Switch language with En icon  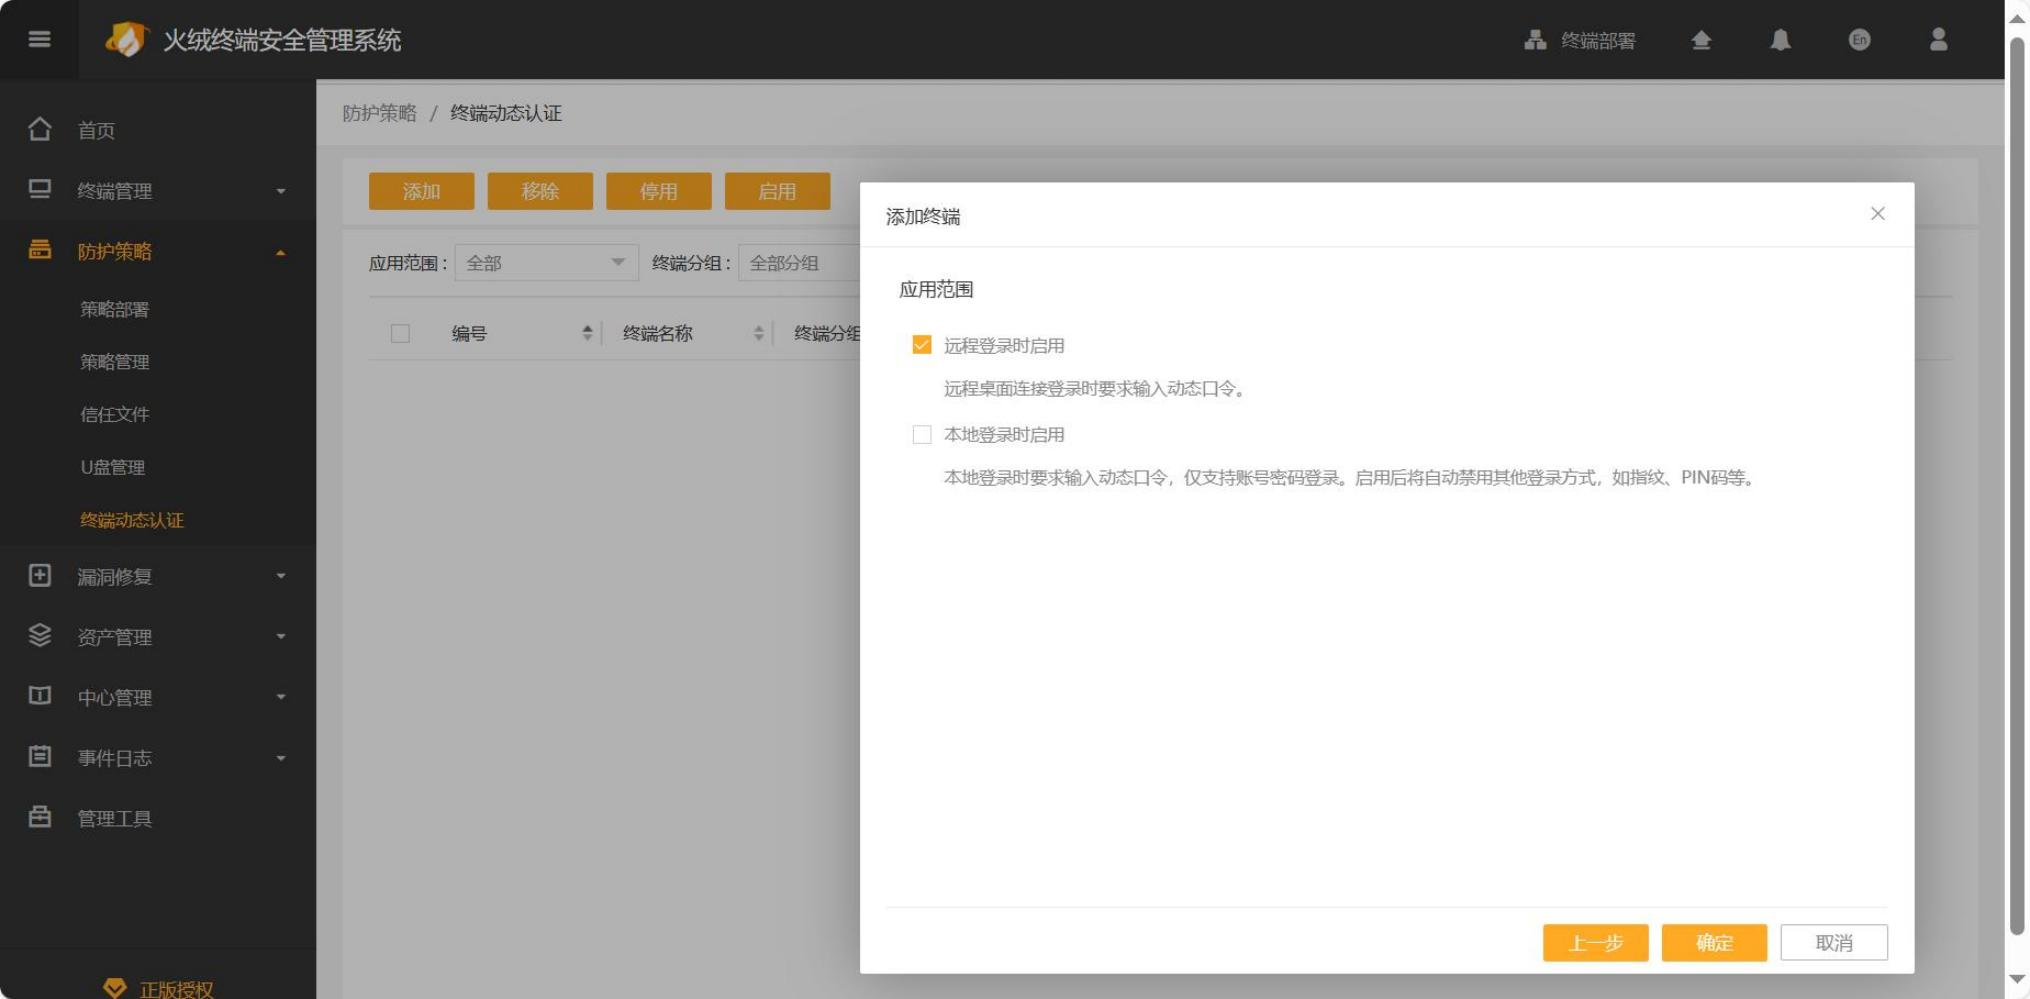(1859, 40)
